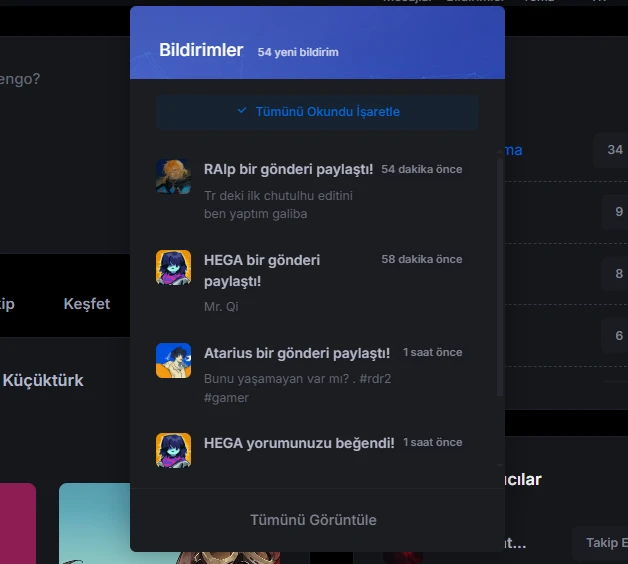Open the HEGA yorumunuzu beğendi notification
Viewport: 628px width, 564px height.
click(299, 443)
